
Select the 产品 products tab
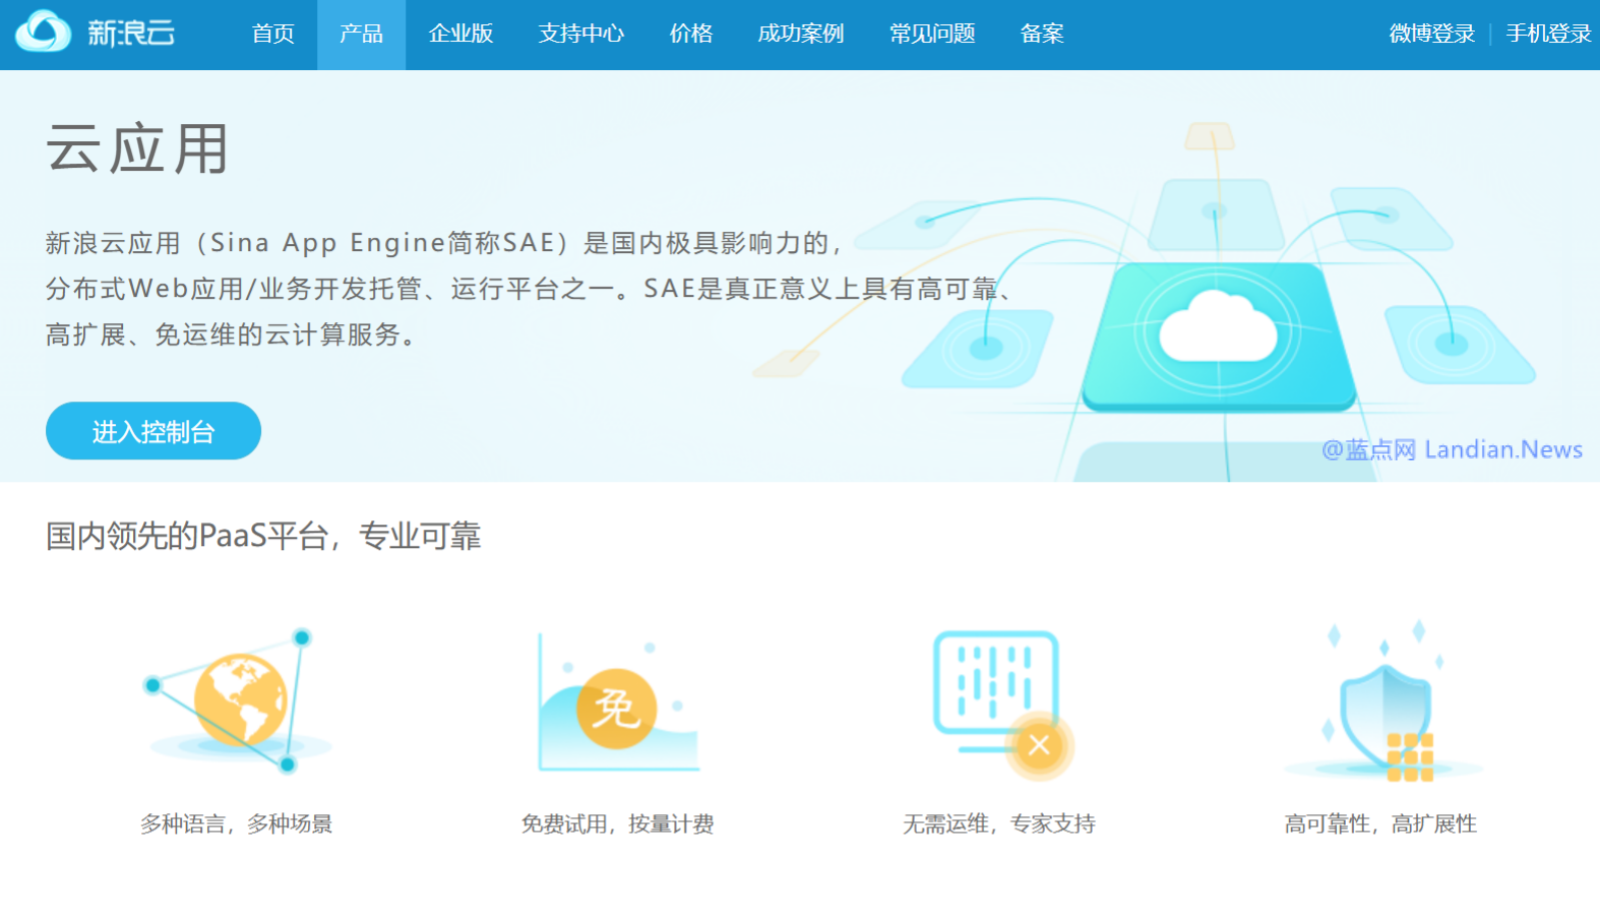(x=361, y=34)
